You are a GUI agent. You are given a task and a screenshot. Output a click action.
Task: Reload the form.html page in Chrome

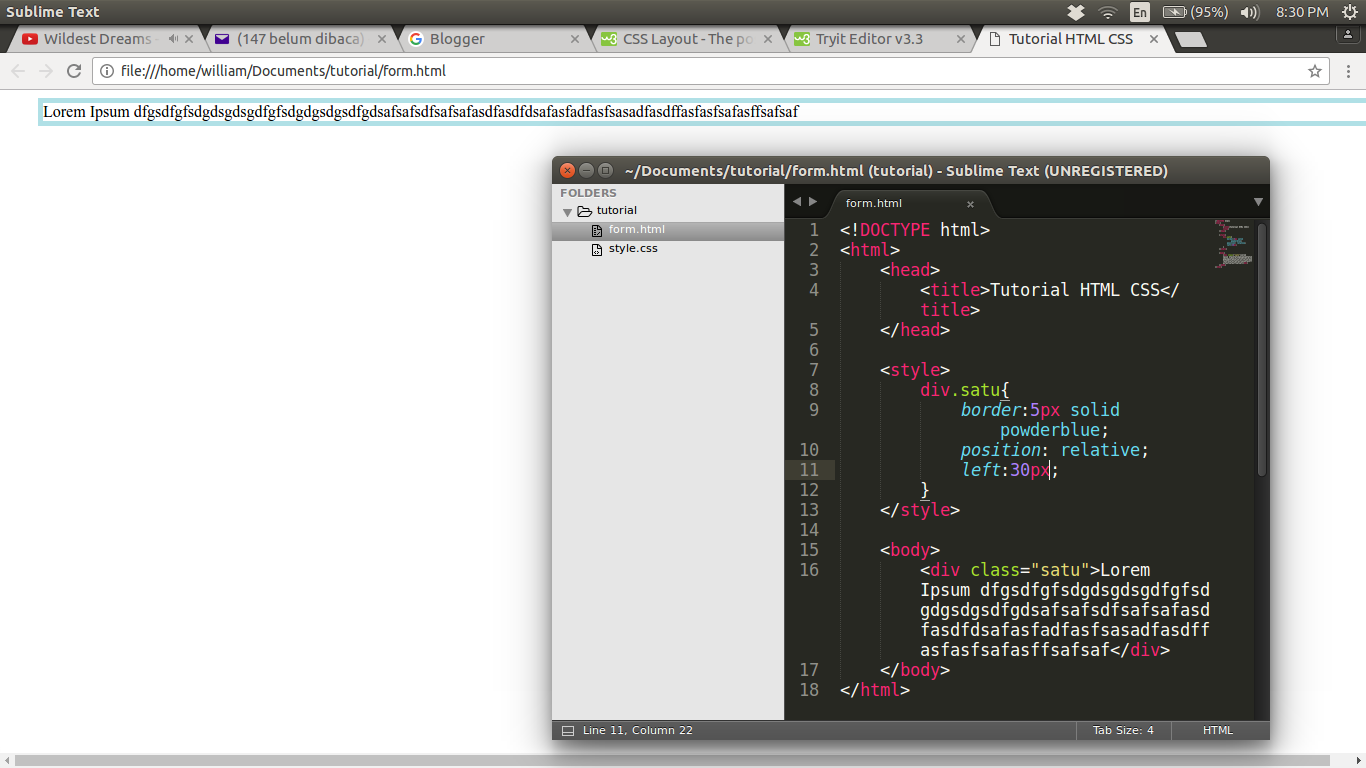[x=73, y=71]
